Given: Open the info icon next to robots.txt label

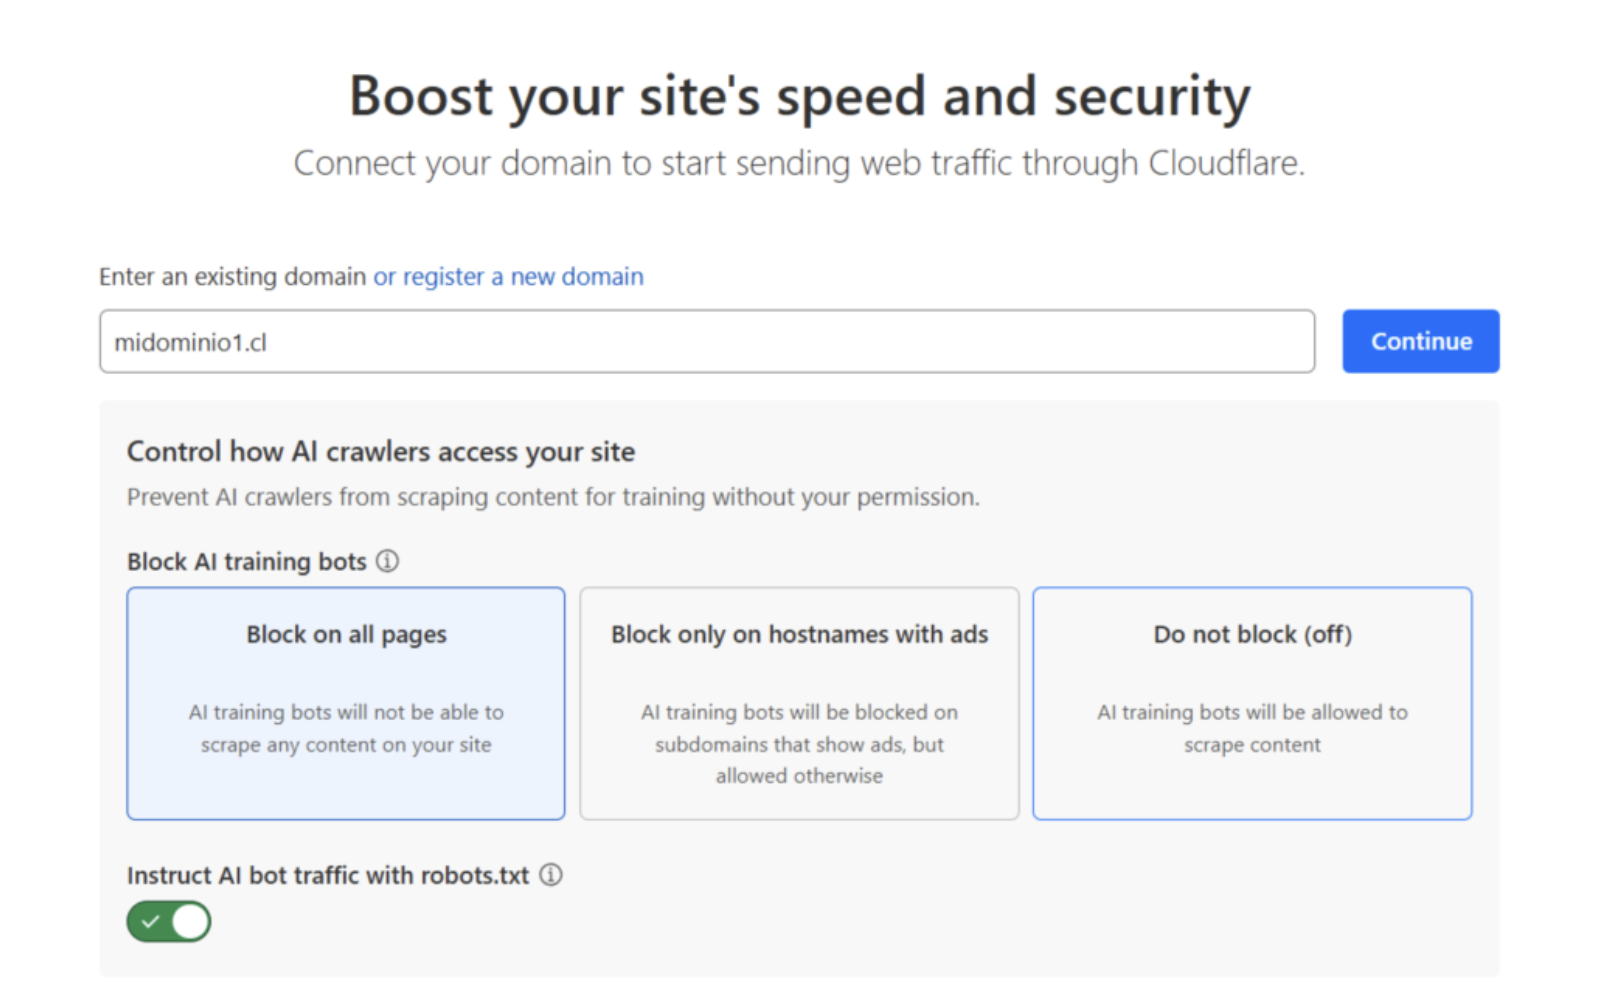Looking at the screenshot, I should tap(551, 875).
